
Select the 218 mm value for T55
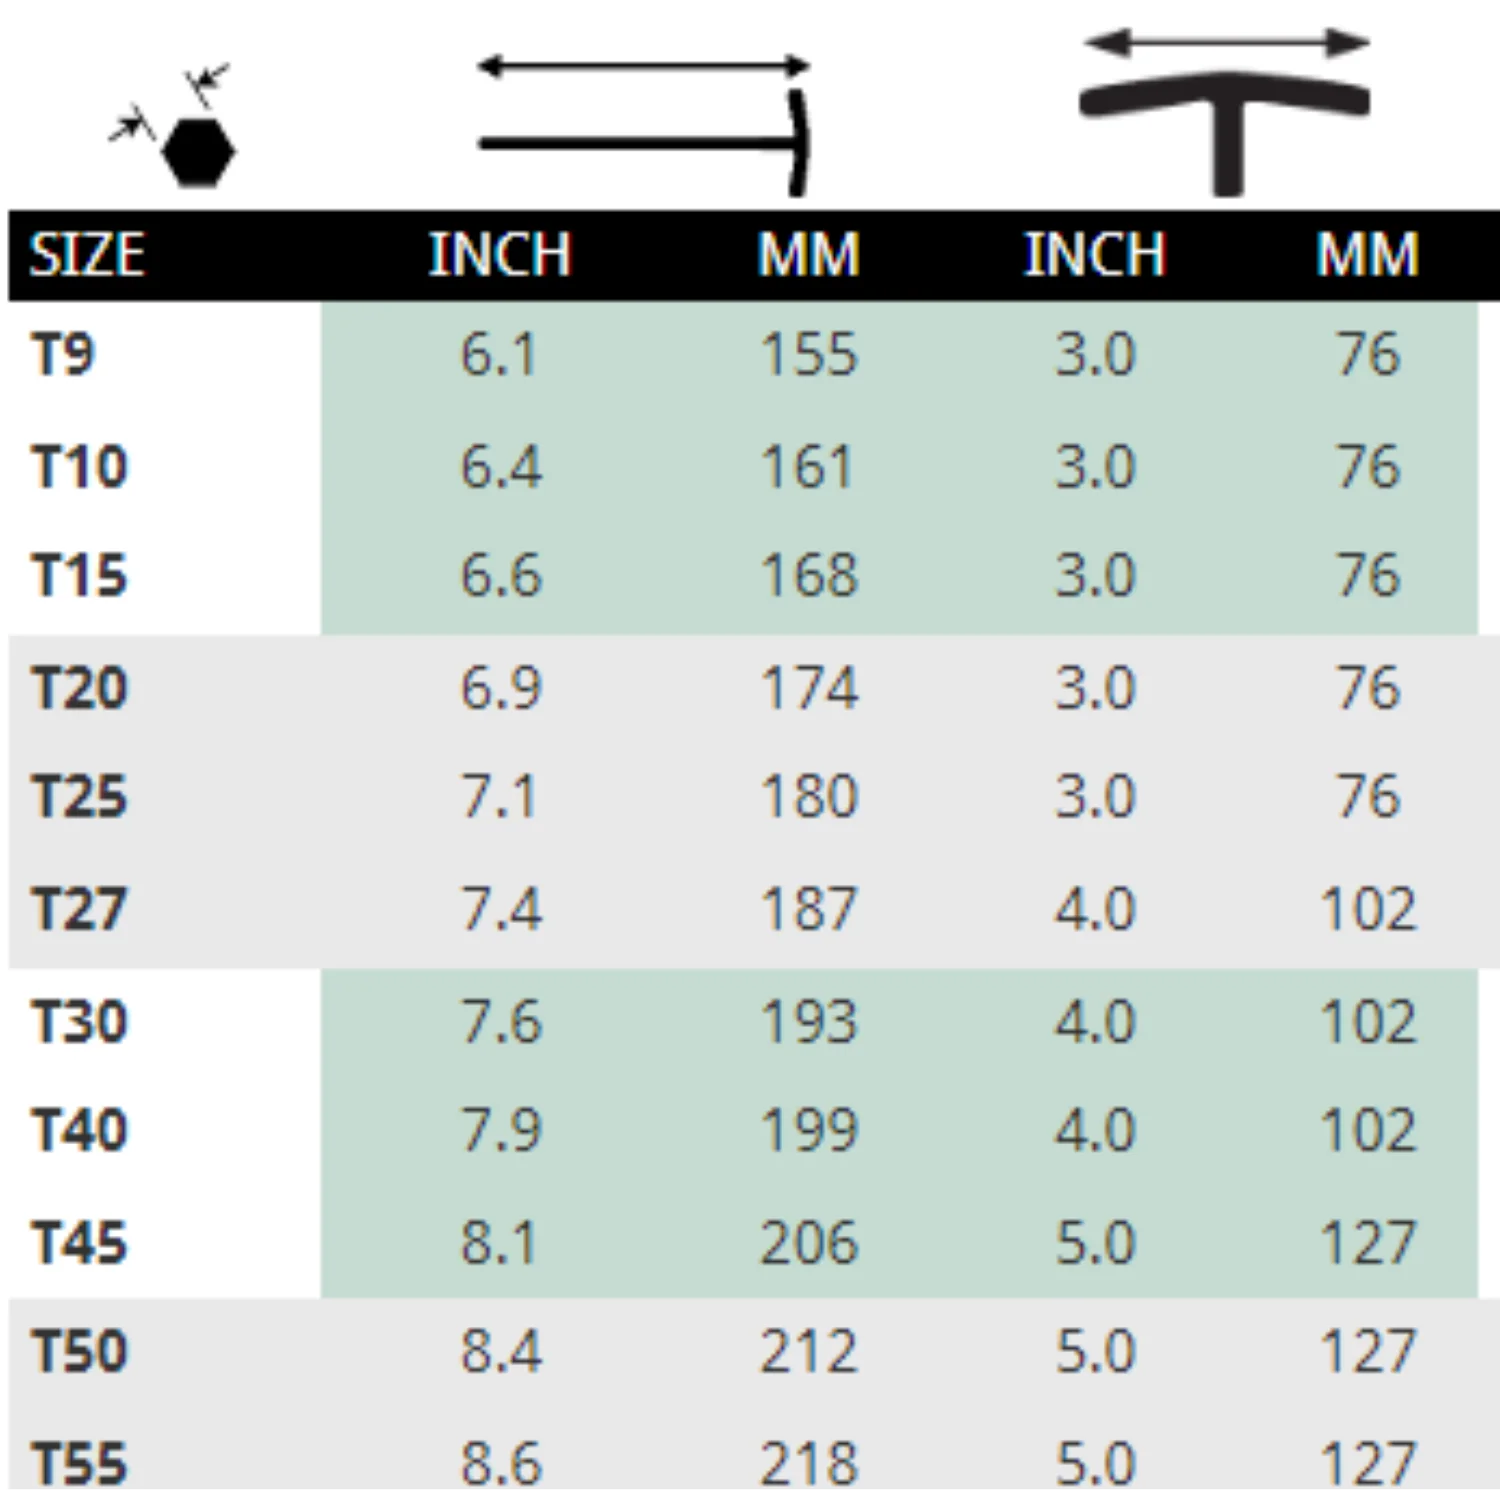pyautogui.click(x=809, y=1465)
